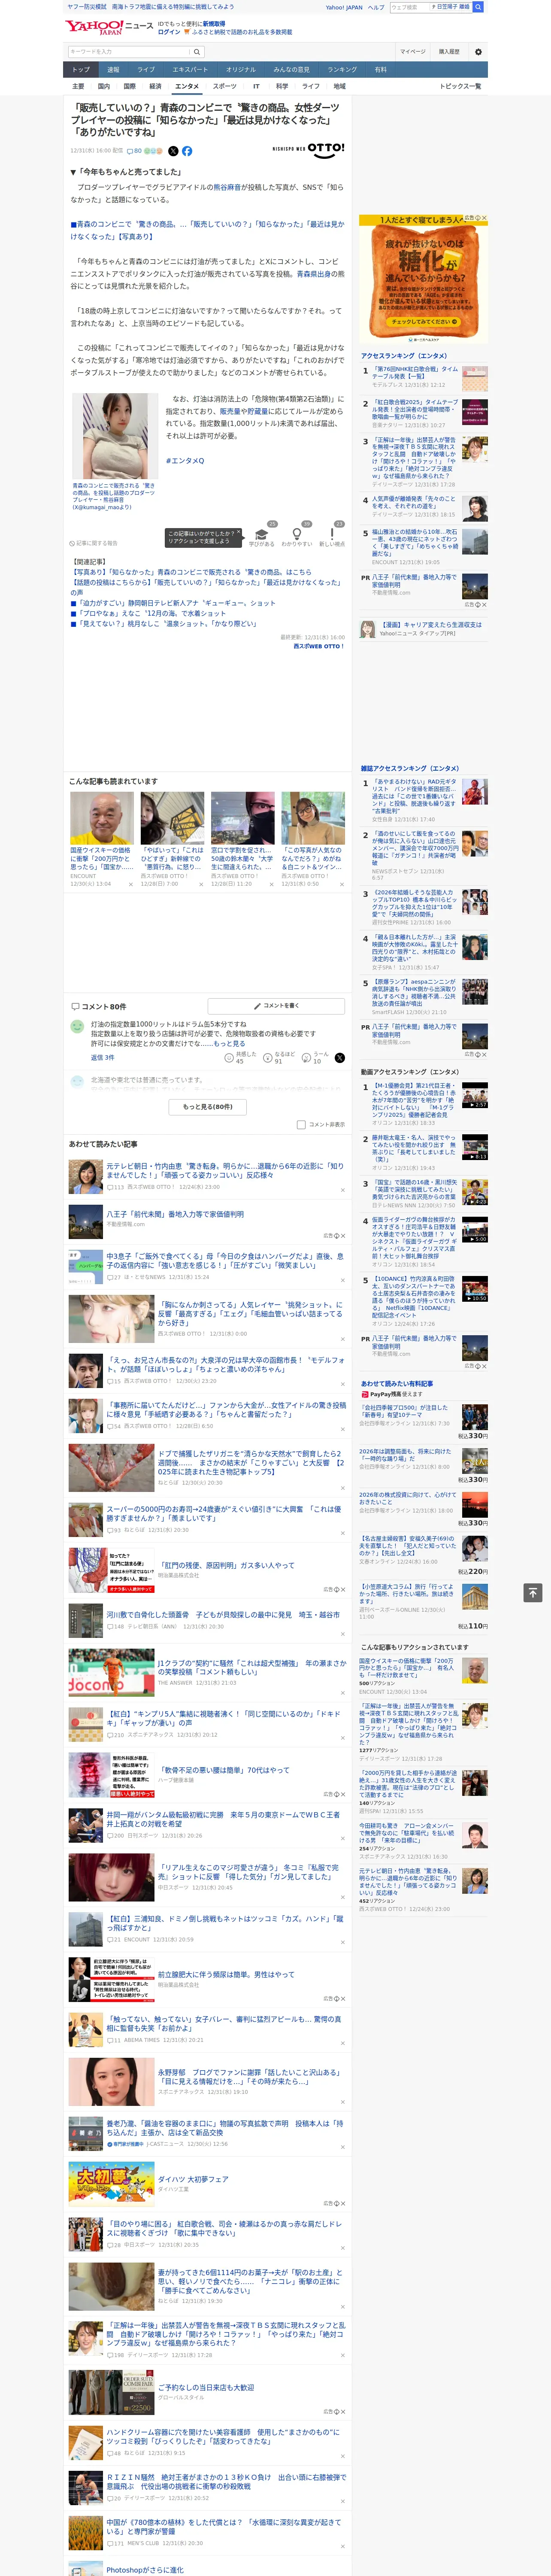This screenshot has height=2576, width=551.
Task: Click the 'なるほど' reaction on comment
Action: click(x=268, y=1057)
